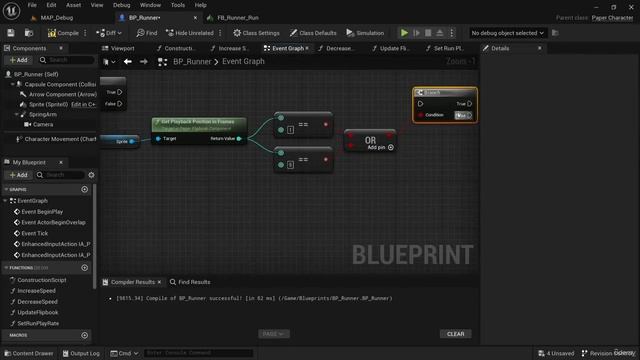
Task: Click BP_Runner breadcrumb link
Action: [192, 62]
